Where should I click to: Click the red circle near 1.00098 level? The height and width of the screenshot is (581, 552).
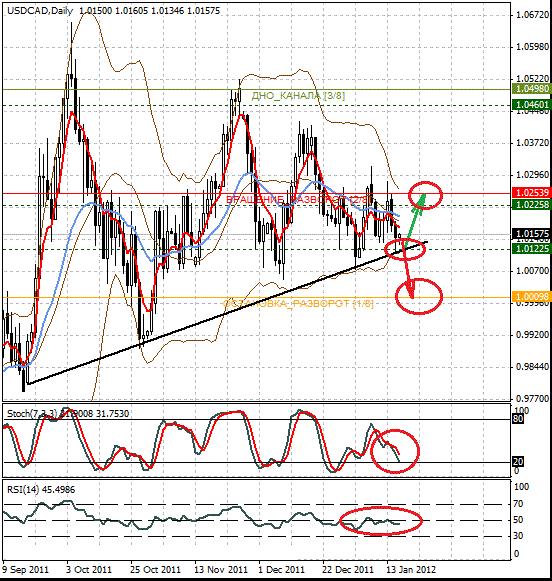pos(419,296)
